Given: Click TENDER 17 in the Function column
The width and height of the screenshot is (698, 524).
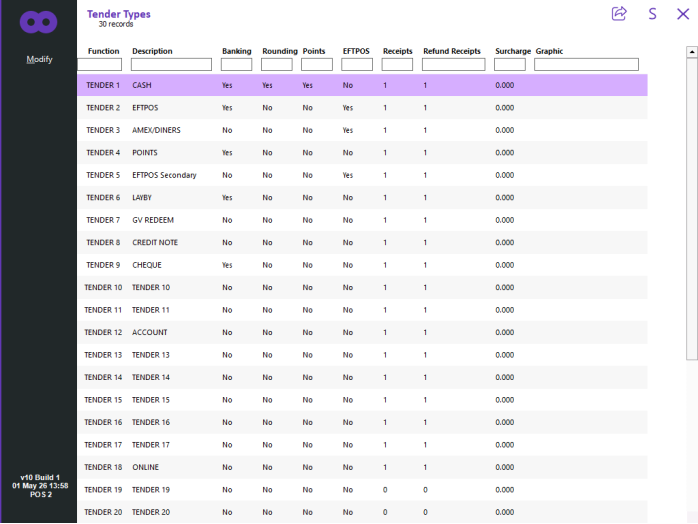Looking at the screenshot, I should 103,445.
